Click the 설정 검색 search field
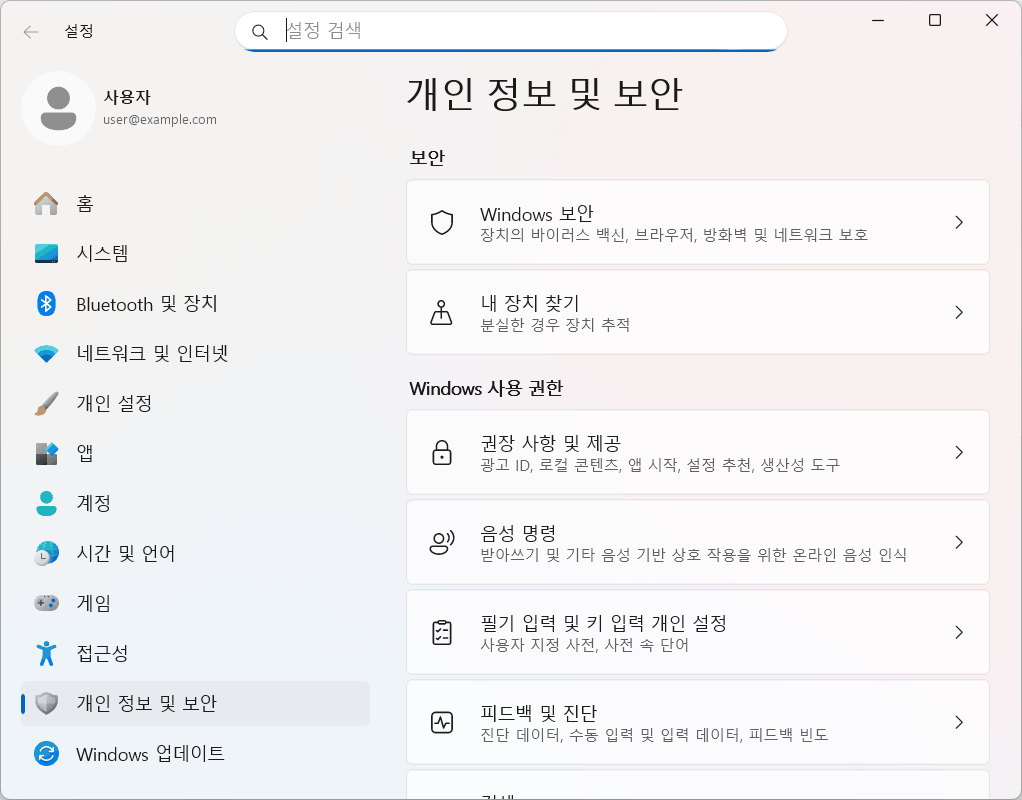 click(511, 31)
